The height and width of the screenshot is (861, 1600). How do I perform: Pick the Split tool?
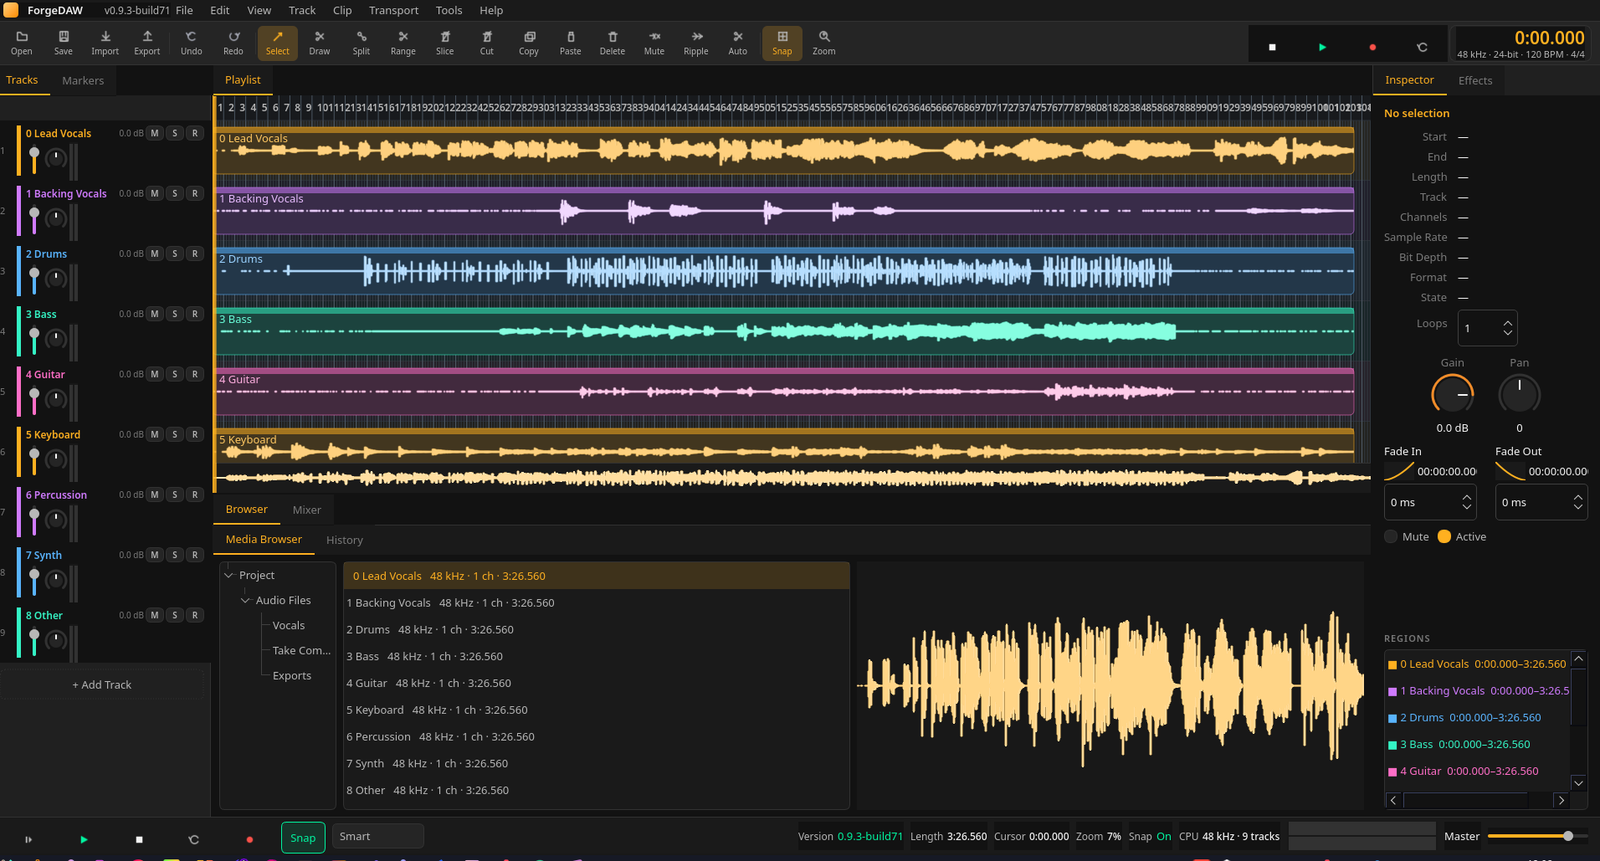pos(361,43)
